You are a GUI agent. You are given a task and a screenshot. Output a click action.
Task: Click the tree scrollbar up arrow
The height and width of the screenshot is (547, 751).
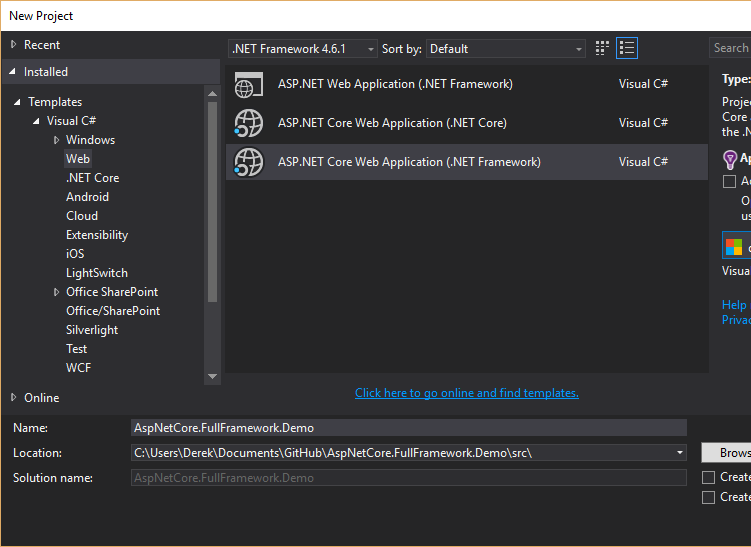click(x=213, y=93)
